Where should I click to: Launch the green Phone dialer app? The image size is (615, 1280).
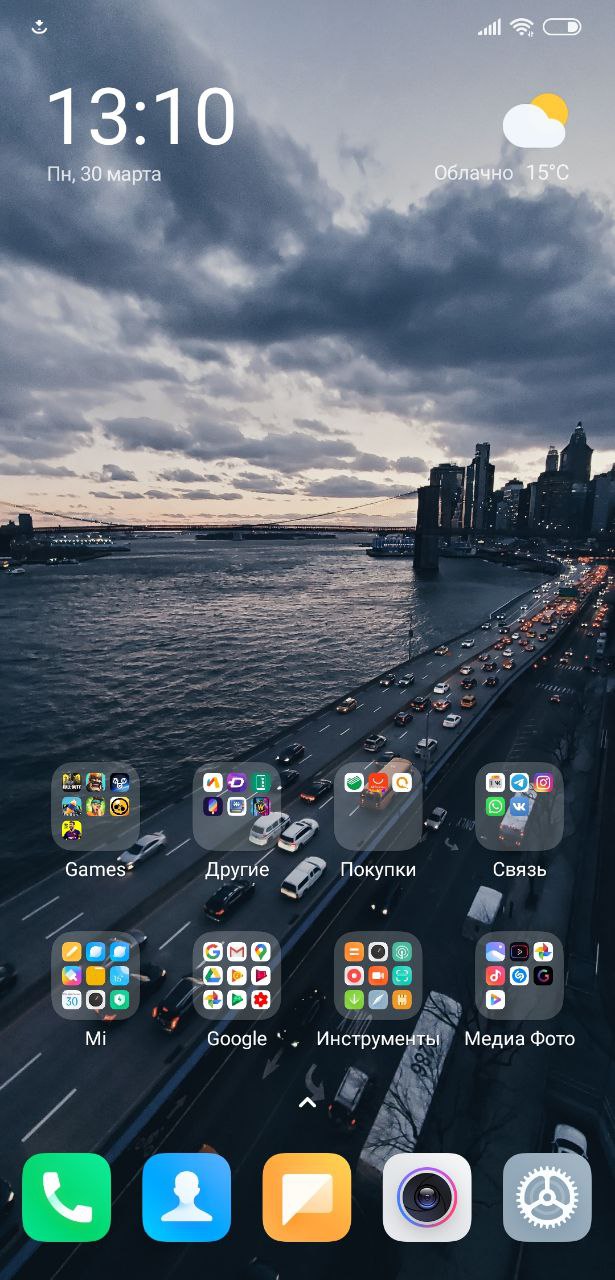click(67, 1197)
